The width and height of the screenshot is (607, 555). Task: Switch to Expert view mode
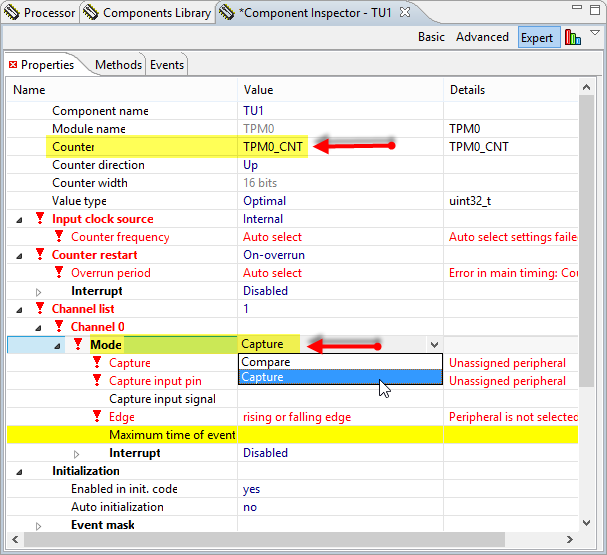click(x=537, y=37)
